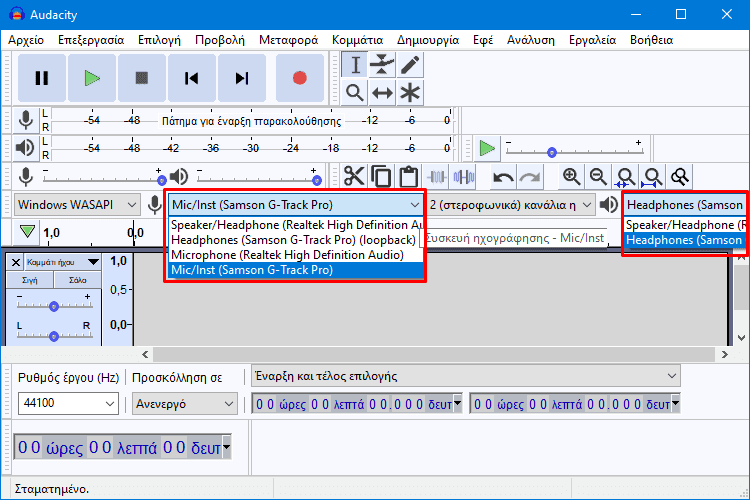Close the audio track with X
This screenshot has width=750, height=500.
pyautogui.click(x=16, y=262)
